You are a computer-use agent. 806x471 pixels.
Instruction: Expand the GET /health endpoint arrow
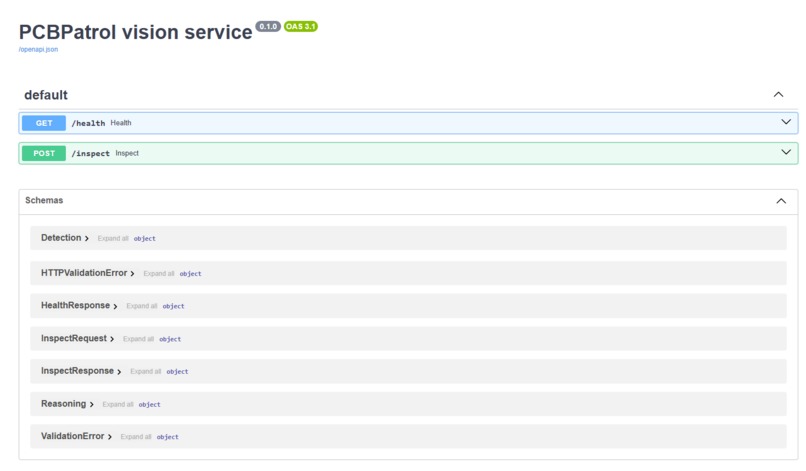coord(786,122)
